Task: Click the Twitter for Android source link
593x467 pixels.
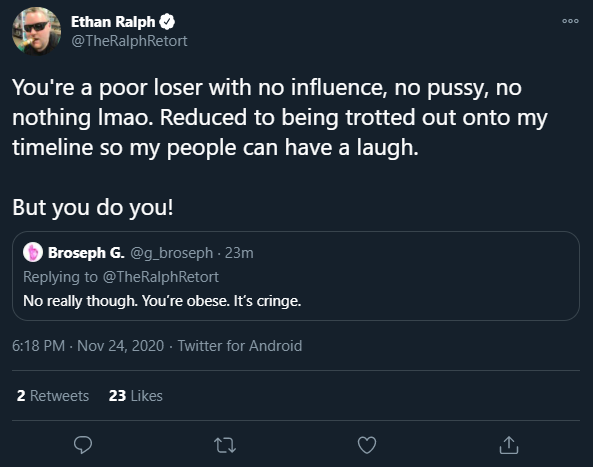Action: click(x=240, y=346)
